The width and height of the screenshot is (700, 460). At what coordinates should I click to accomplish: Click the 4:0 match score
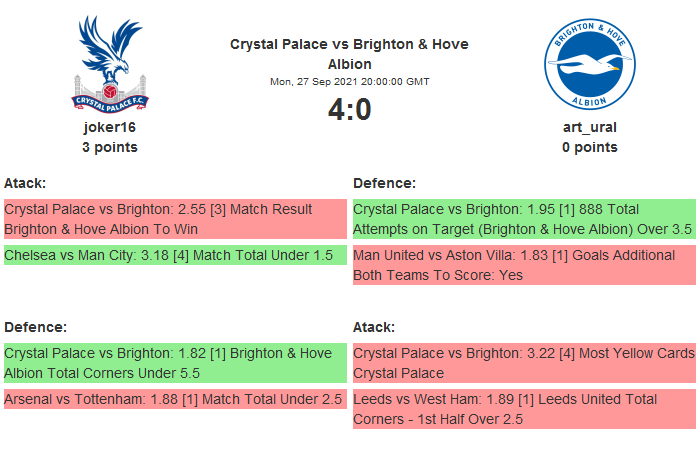(x=349, y=109)
